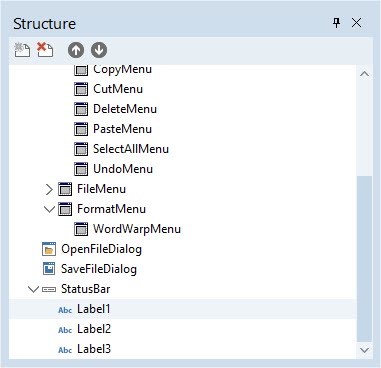The height and width of the screenshot is (368, 381).
Task: Click the Abc icon beside Label3
Action: click(65, 350)
